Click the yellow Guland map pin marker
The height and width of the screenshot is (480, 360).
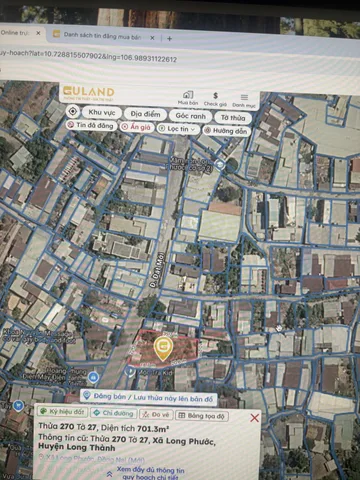pyautogui.click(x=163, y=349)
